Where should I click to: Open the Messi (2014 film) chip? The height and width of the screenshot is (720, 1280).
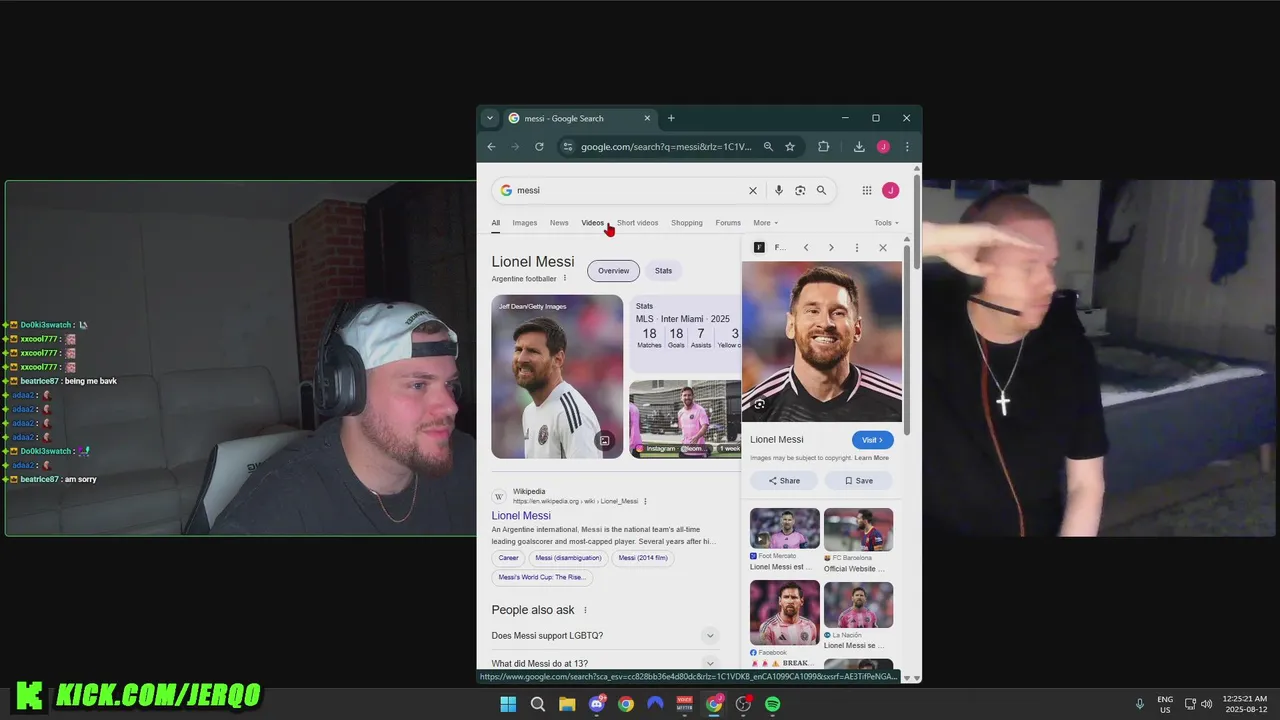[x=643, y=558]
